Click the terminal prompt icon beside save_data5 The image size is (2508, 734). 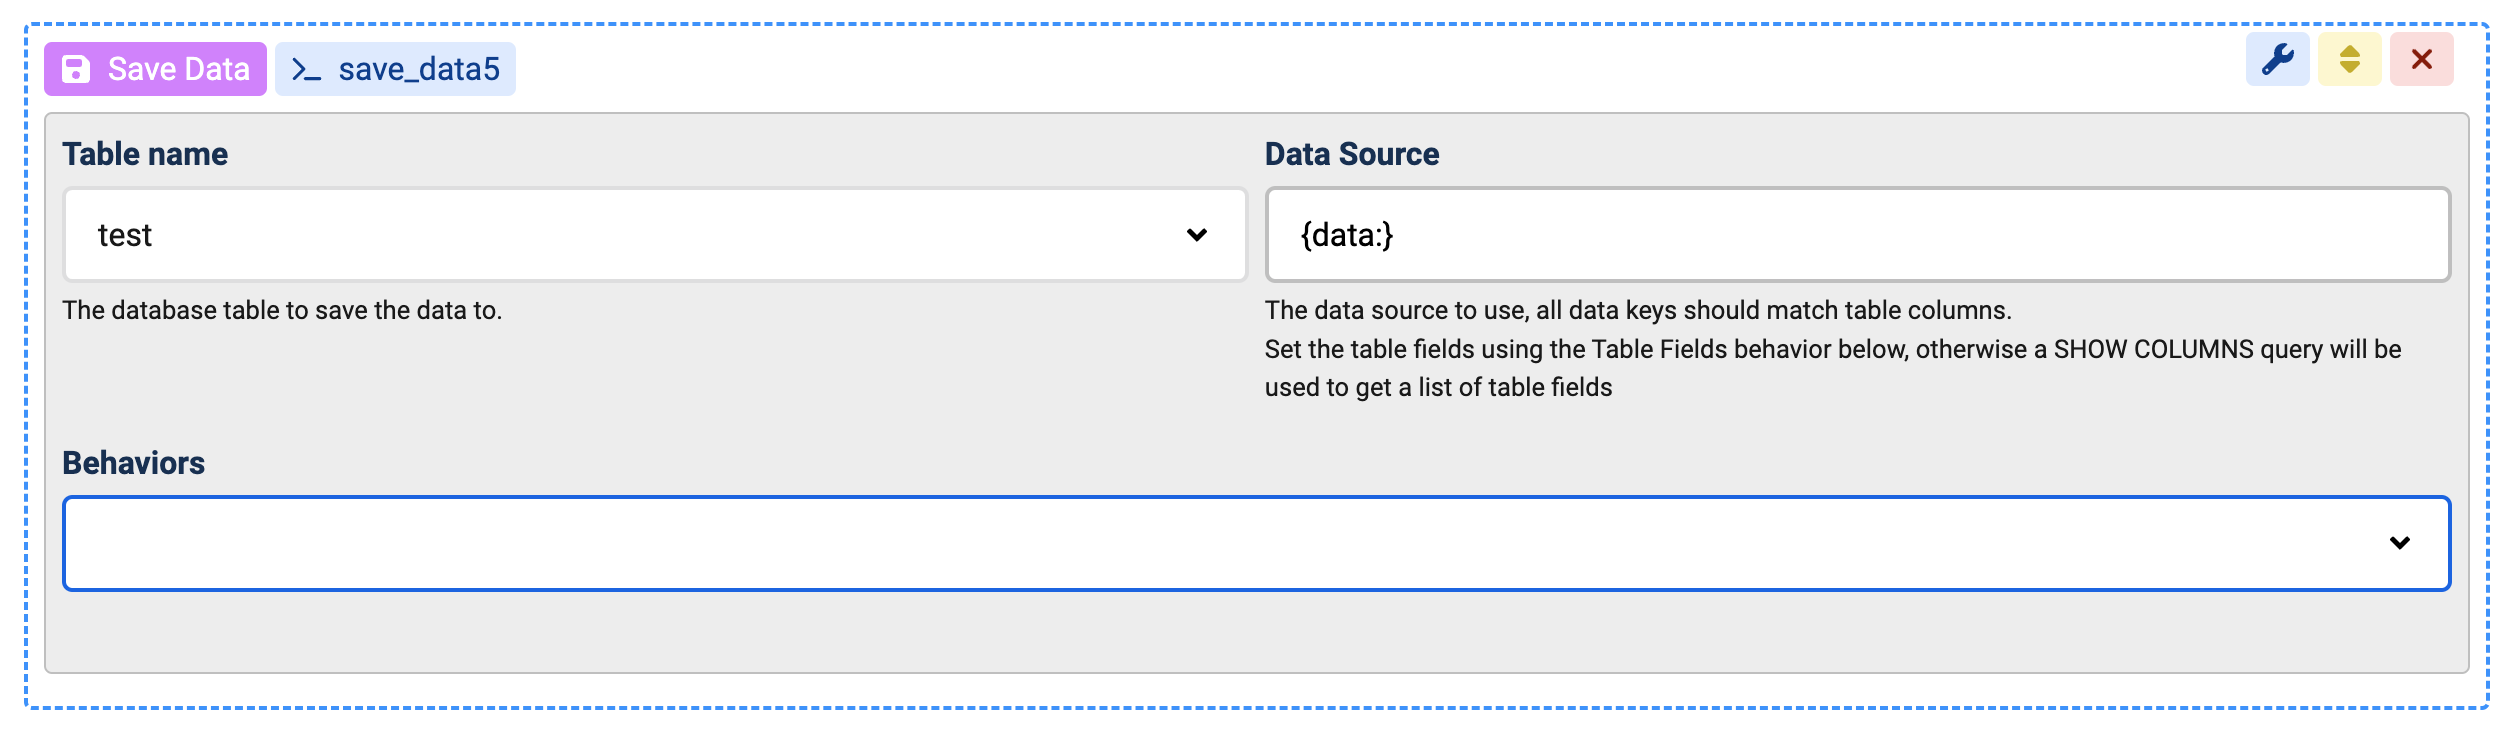click(306, 69)
